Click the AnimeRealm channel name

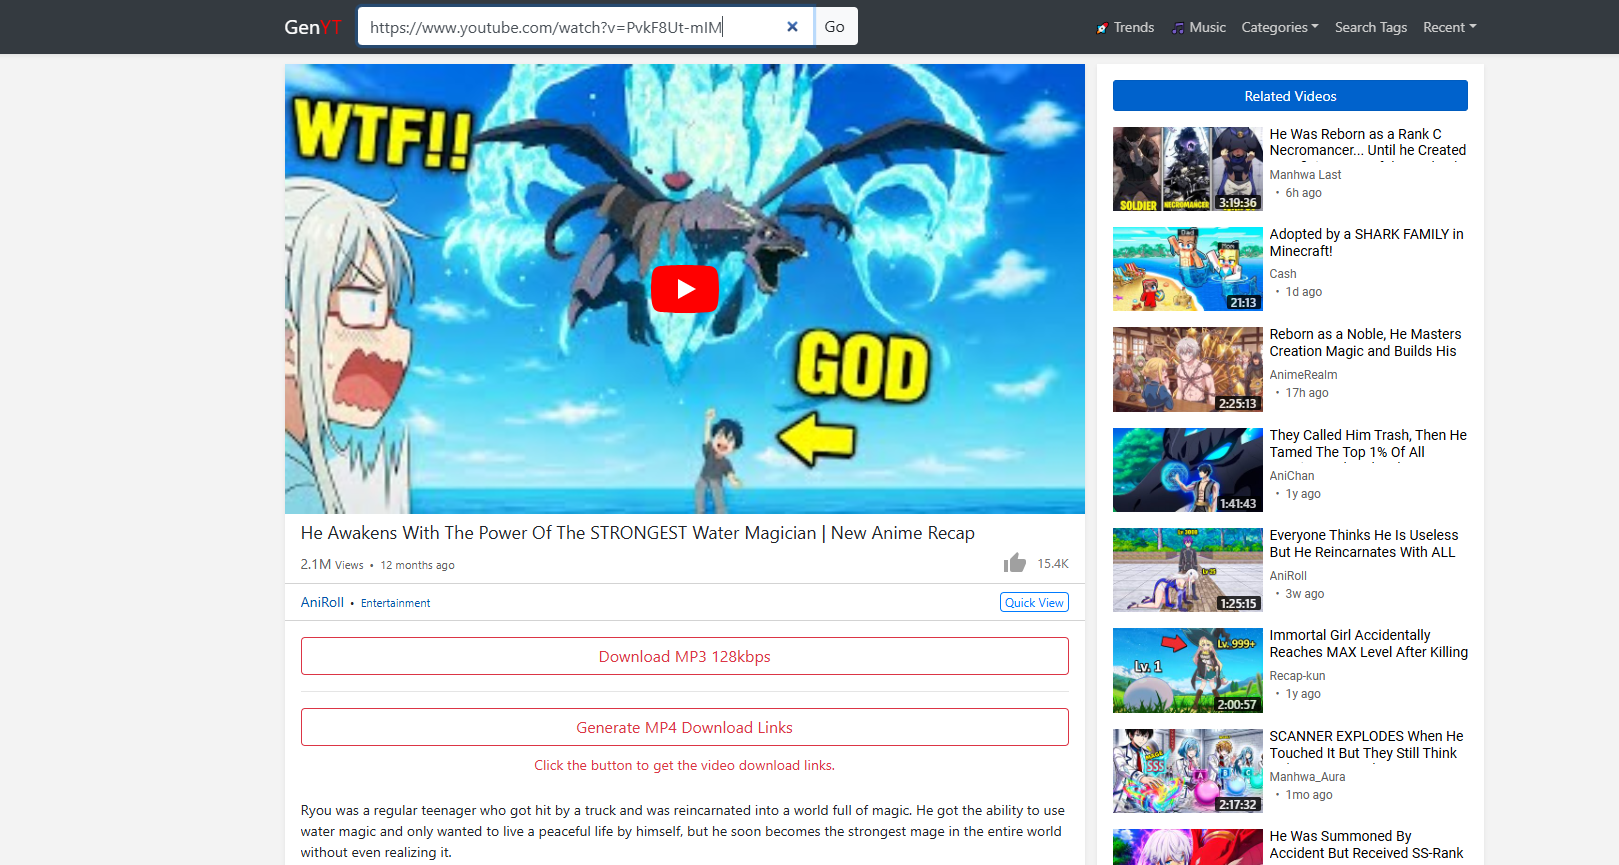click(1303, 375)
